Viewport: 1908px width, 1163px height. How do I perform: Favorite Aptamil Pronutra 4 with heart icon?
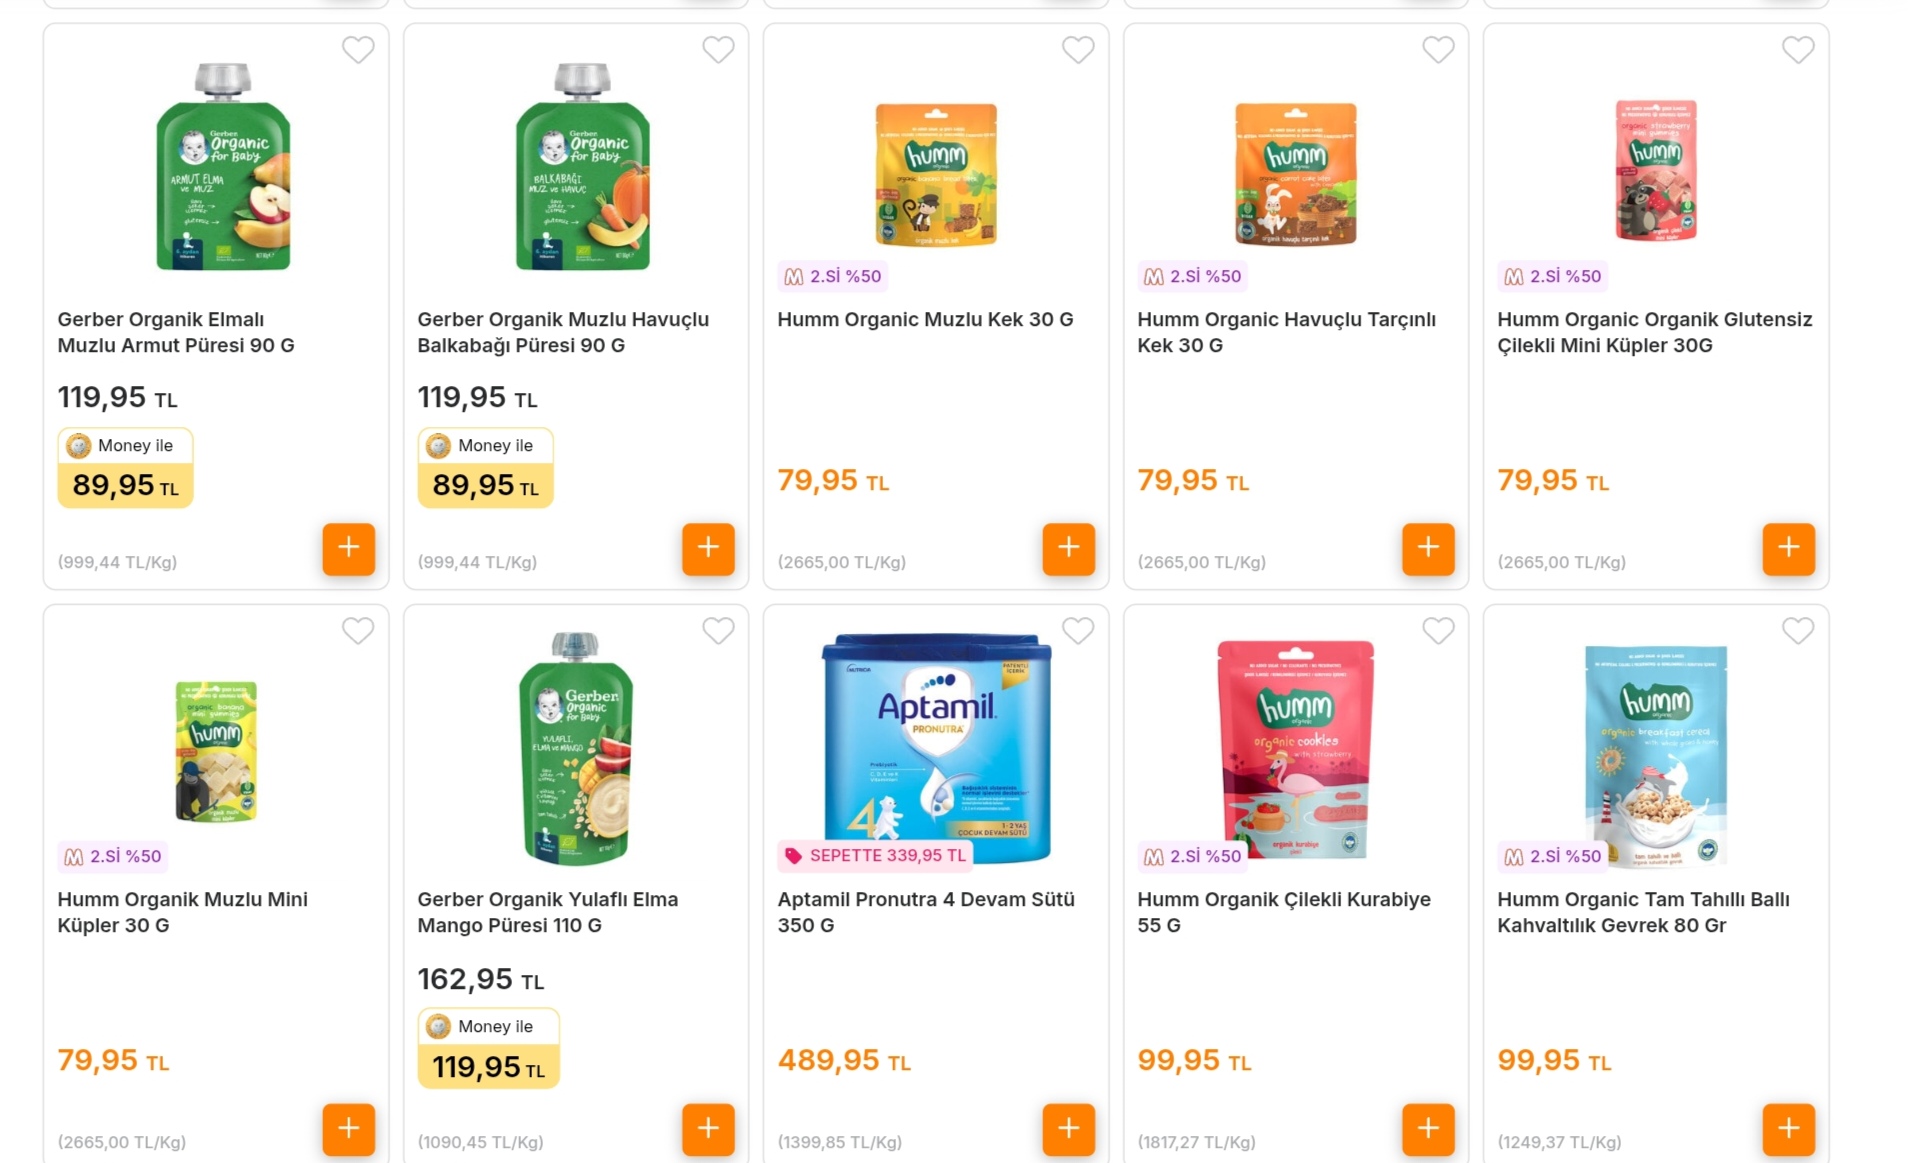point(1078,630)
